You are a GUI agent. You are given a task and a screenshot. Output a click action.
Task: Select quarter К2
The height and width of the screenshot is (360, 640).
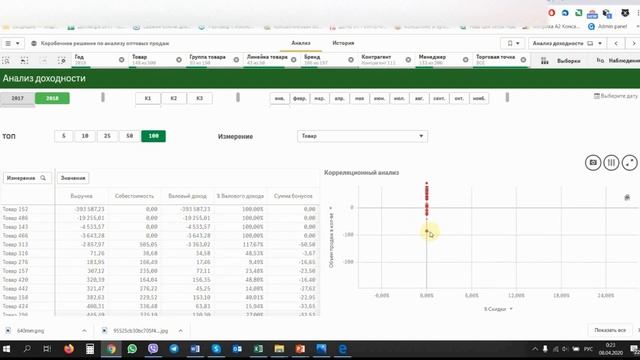[x=173, y=98]
